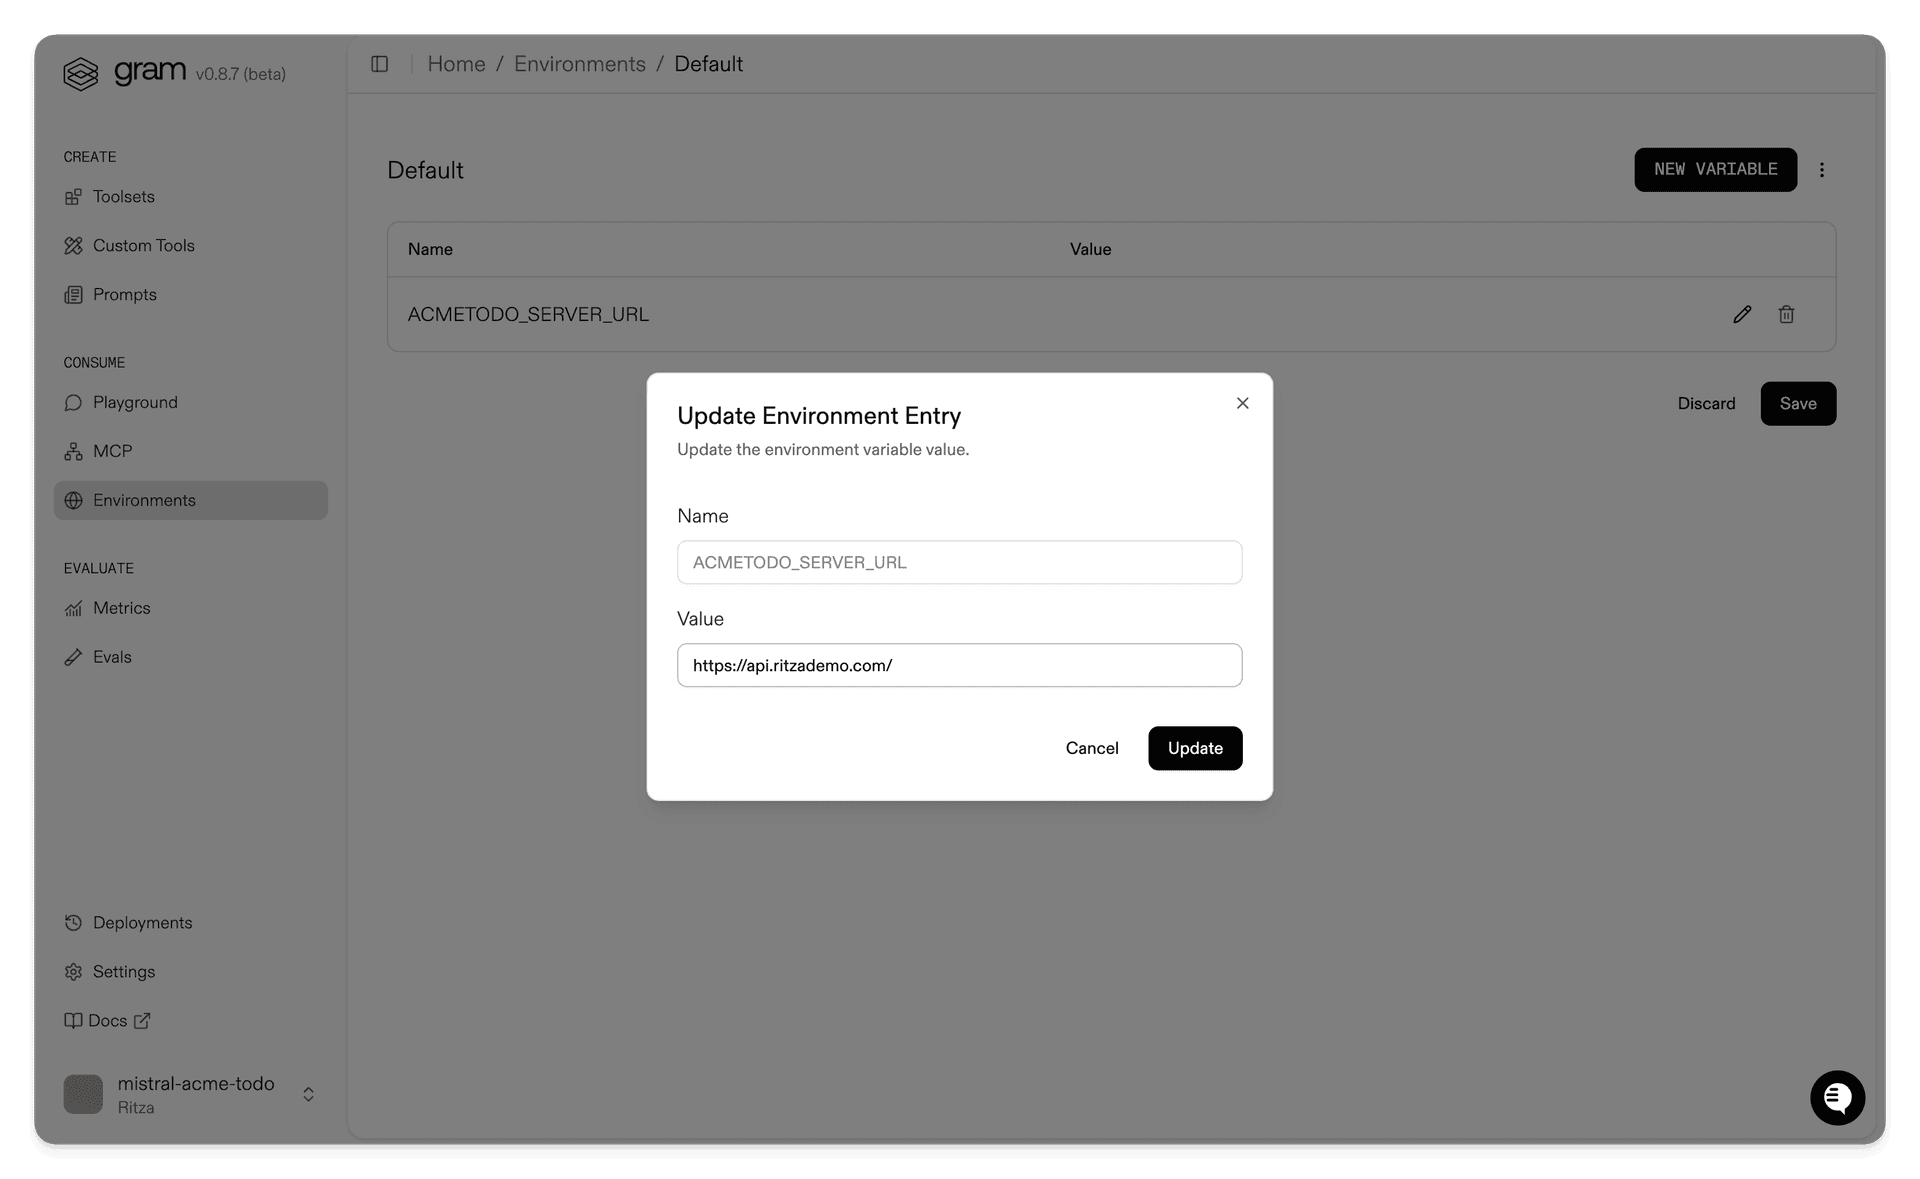The image size is (1920, 1179).
Task: Navigate to Environments breadcrumb
Action: 579,63
